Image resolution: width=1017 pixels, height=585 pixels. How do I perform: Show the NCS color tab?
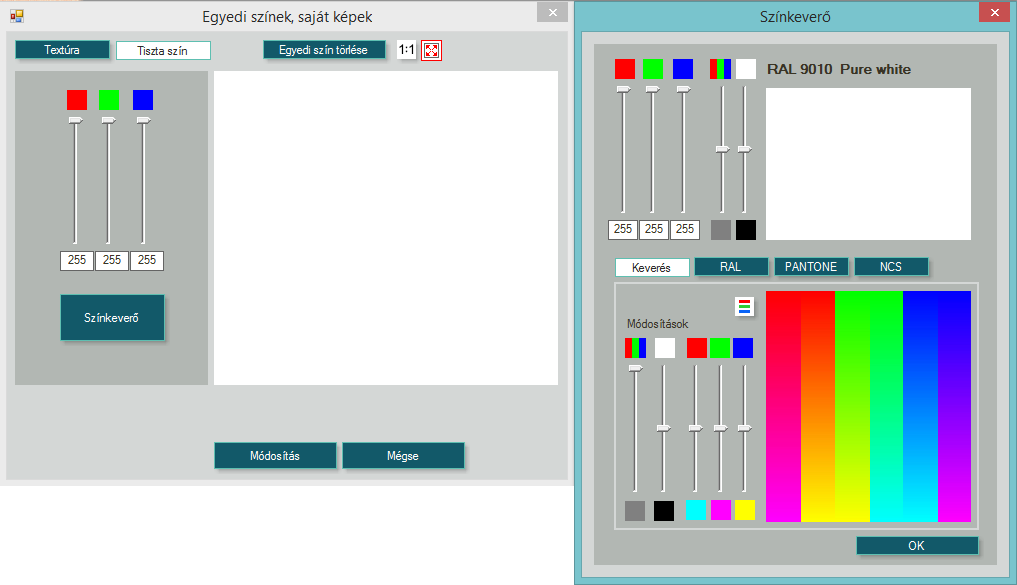891,267
